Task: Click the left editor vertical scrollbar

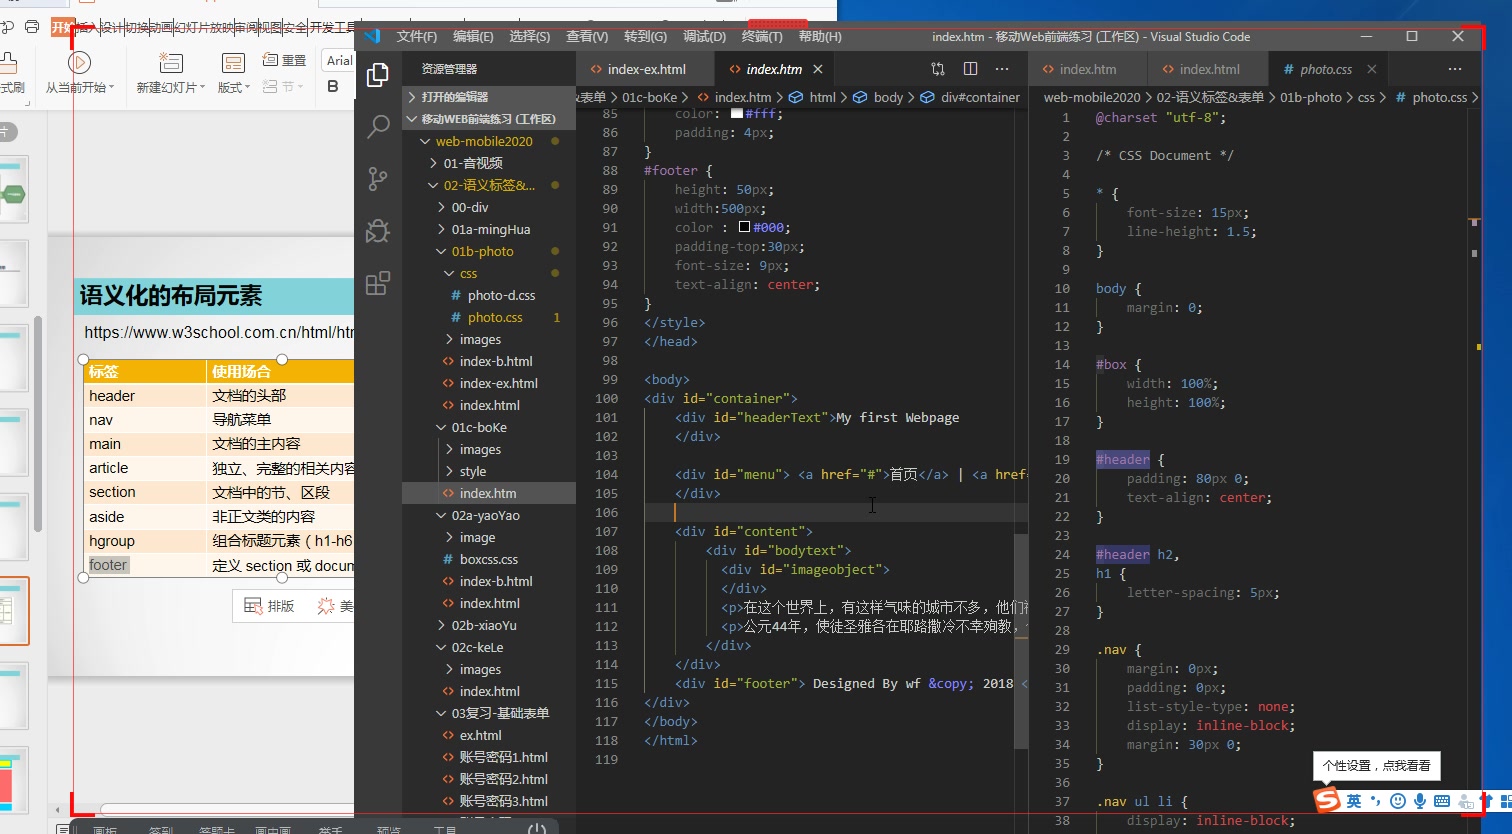Action: click(x=1021, y=640)
